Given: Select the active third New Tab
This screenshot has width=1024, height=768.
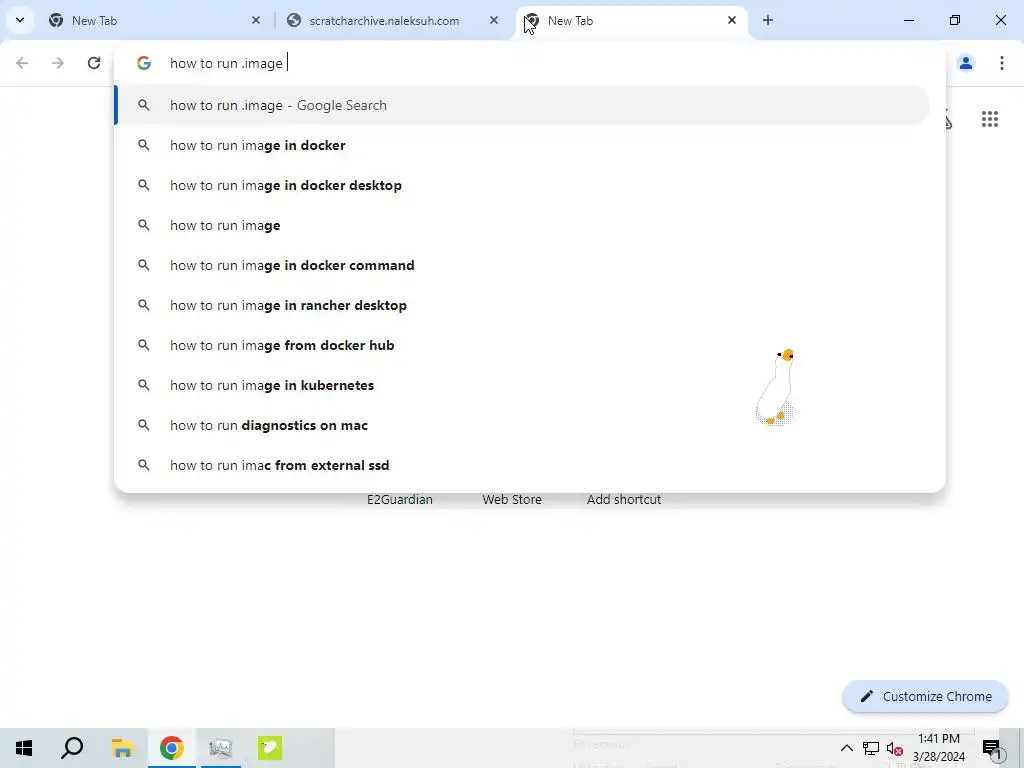Looking at the screenshot, I should pyautogui.click(x=632, y=20).
